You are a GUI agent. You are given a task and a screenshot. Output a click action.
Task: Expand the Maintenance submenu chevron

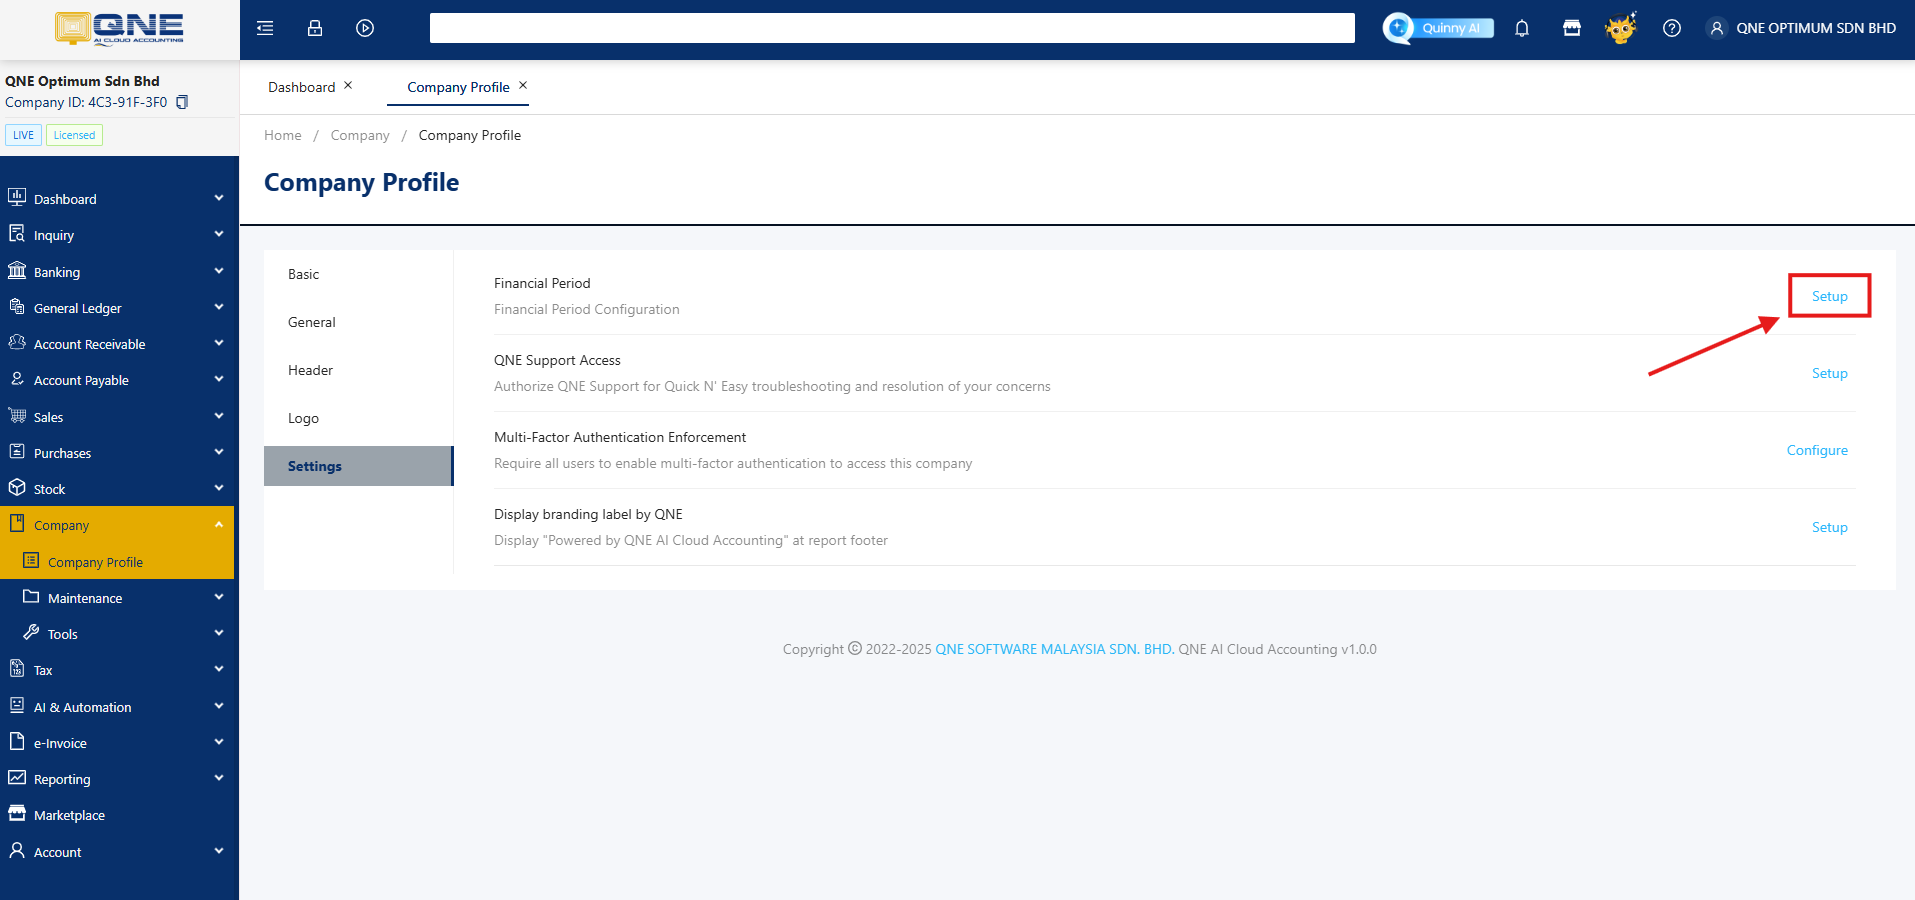tap(219, 597)
